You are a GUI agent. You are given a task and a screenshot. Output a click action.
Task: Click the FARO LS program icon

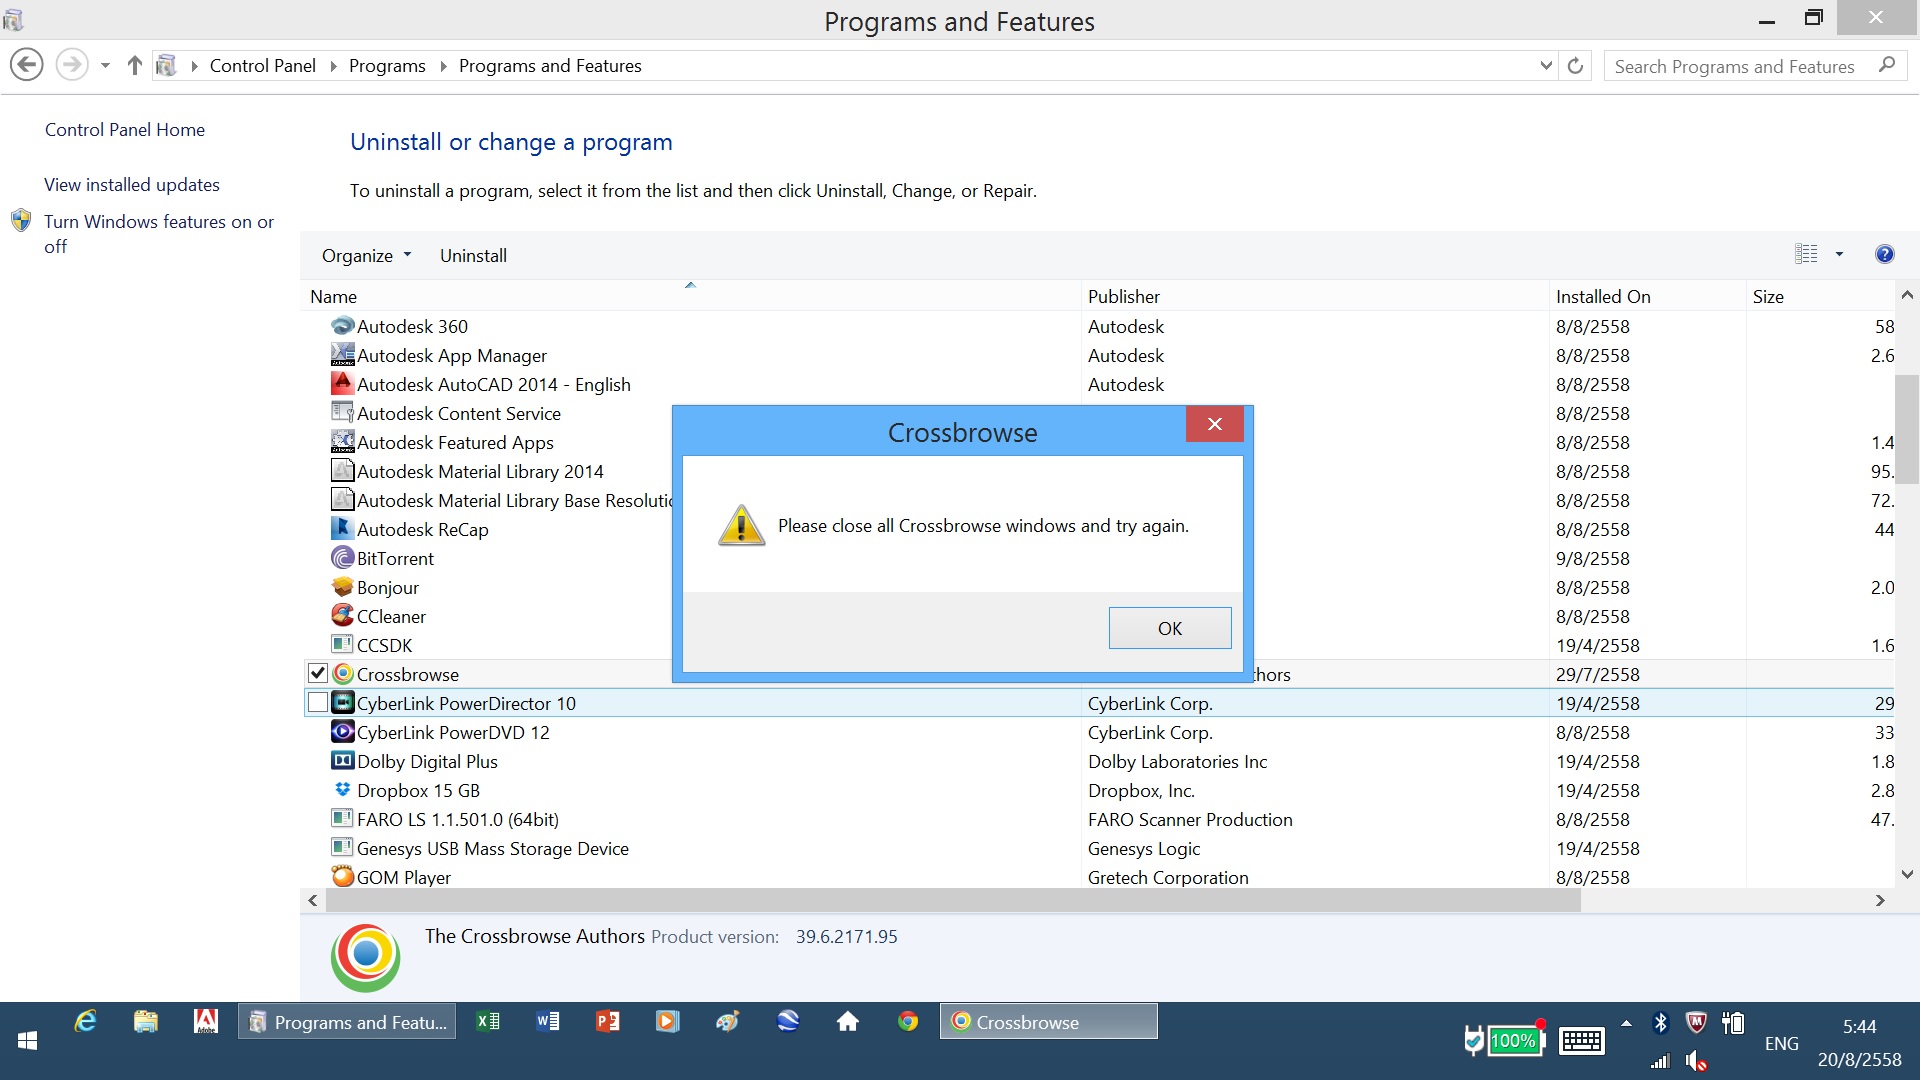343,819
